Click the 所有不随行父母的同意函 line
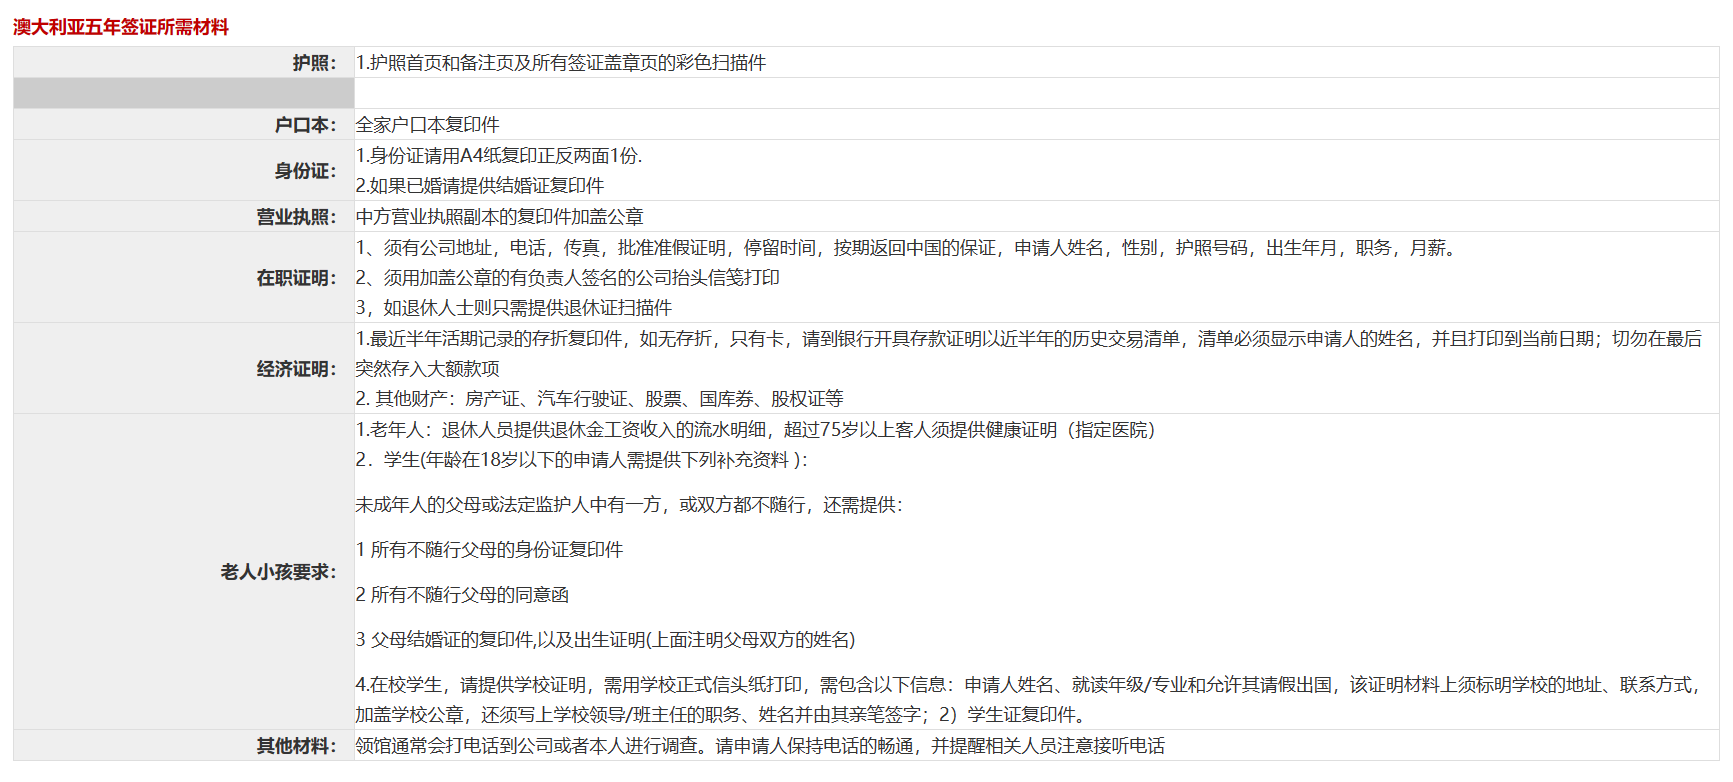1733x782 pixels. (462, 595)
